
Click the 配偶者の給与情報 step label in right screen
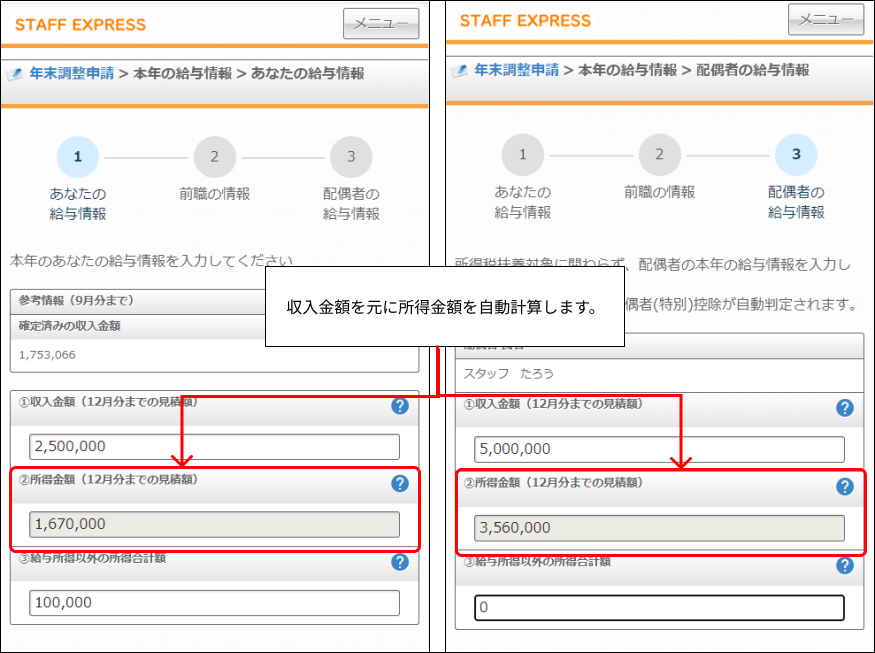pyautogui.click(x=796, y=201)
